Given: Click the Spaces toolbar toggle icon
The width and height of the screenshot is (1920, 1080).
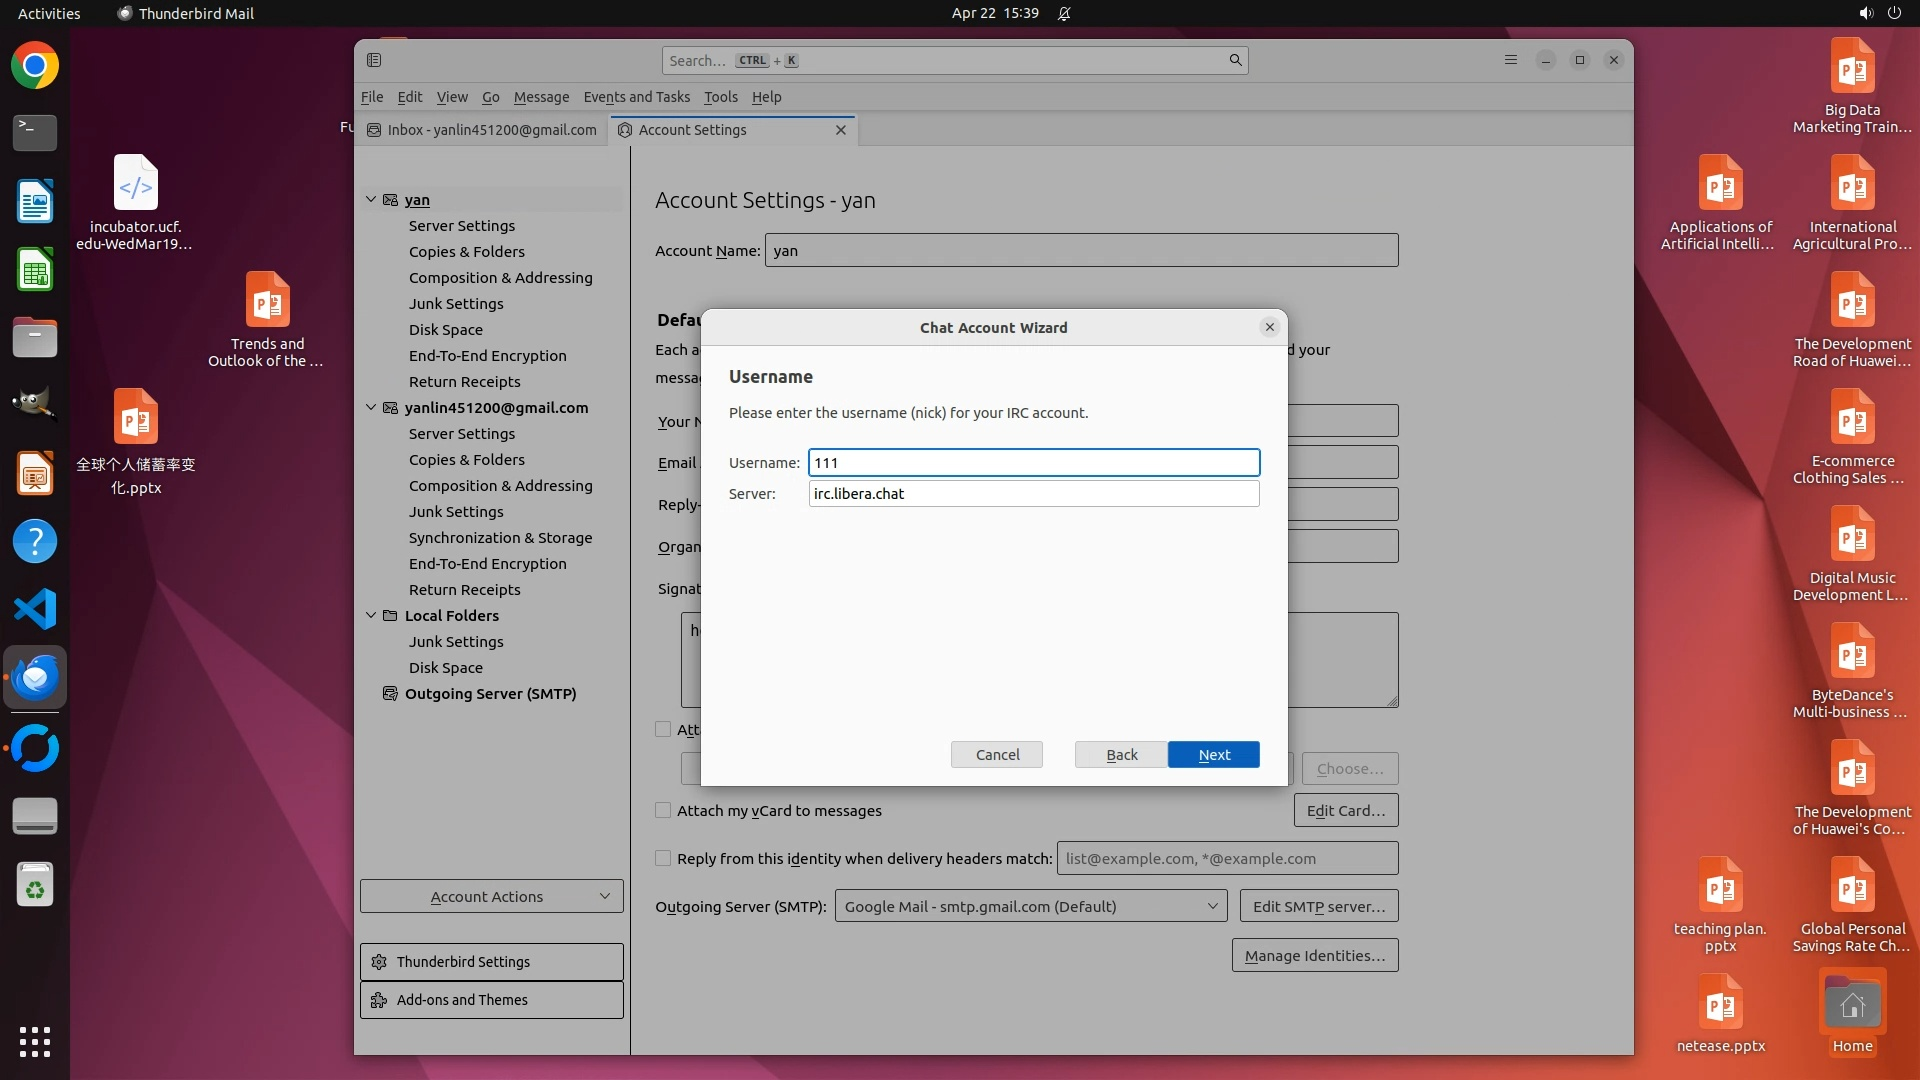Looking at the screenshot, I should tap(374, 60).
